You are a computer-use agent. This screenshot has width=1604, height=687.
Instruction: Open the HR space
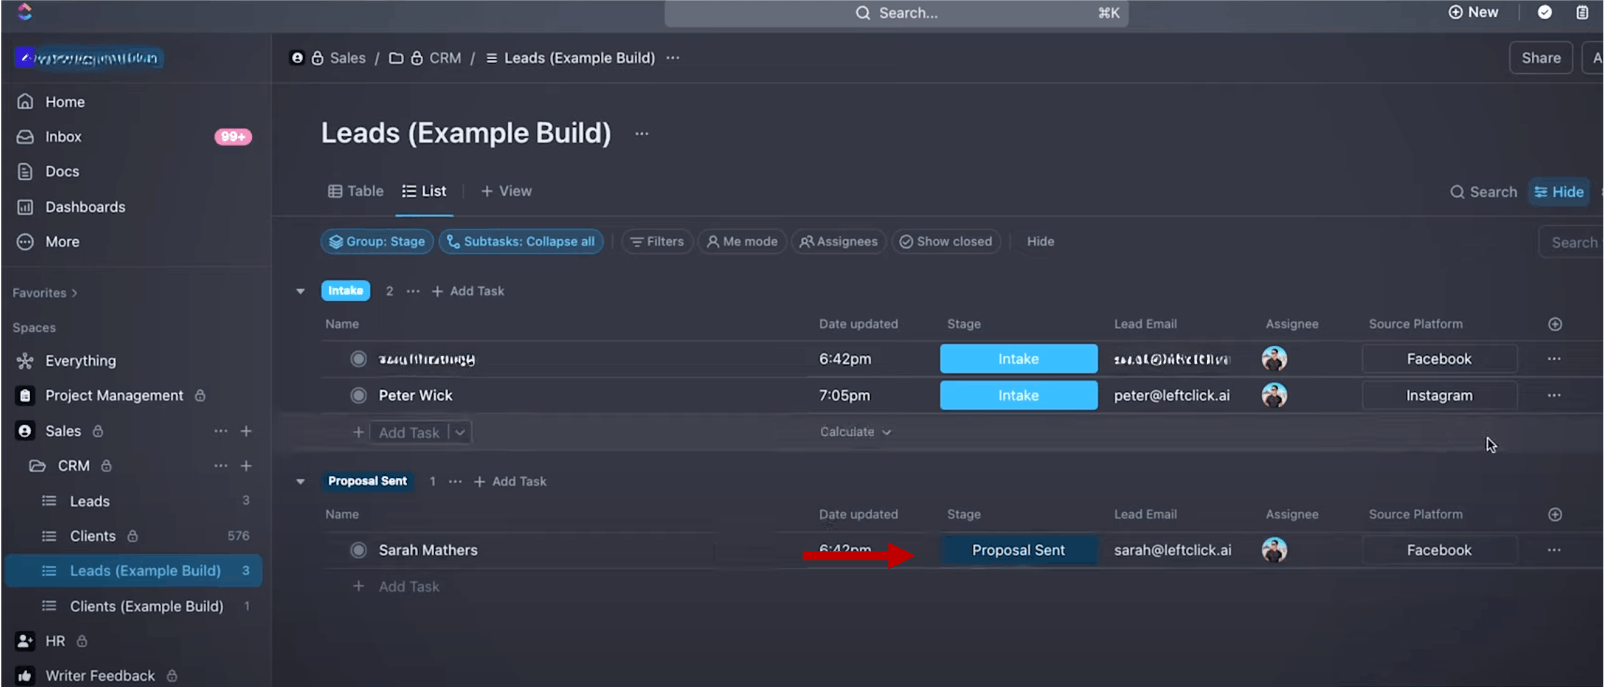pyautogui.click(x=55, y=641)
